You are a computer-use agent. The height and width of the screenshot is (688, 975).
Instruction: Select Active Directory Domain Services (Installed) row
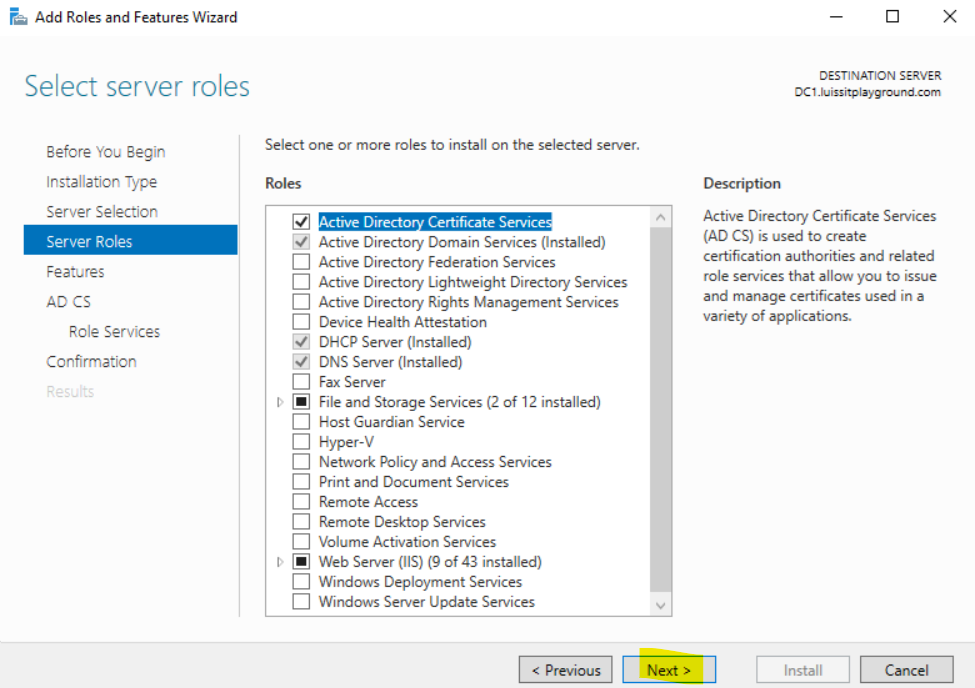[462, 242]
